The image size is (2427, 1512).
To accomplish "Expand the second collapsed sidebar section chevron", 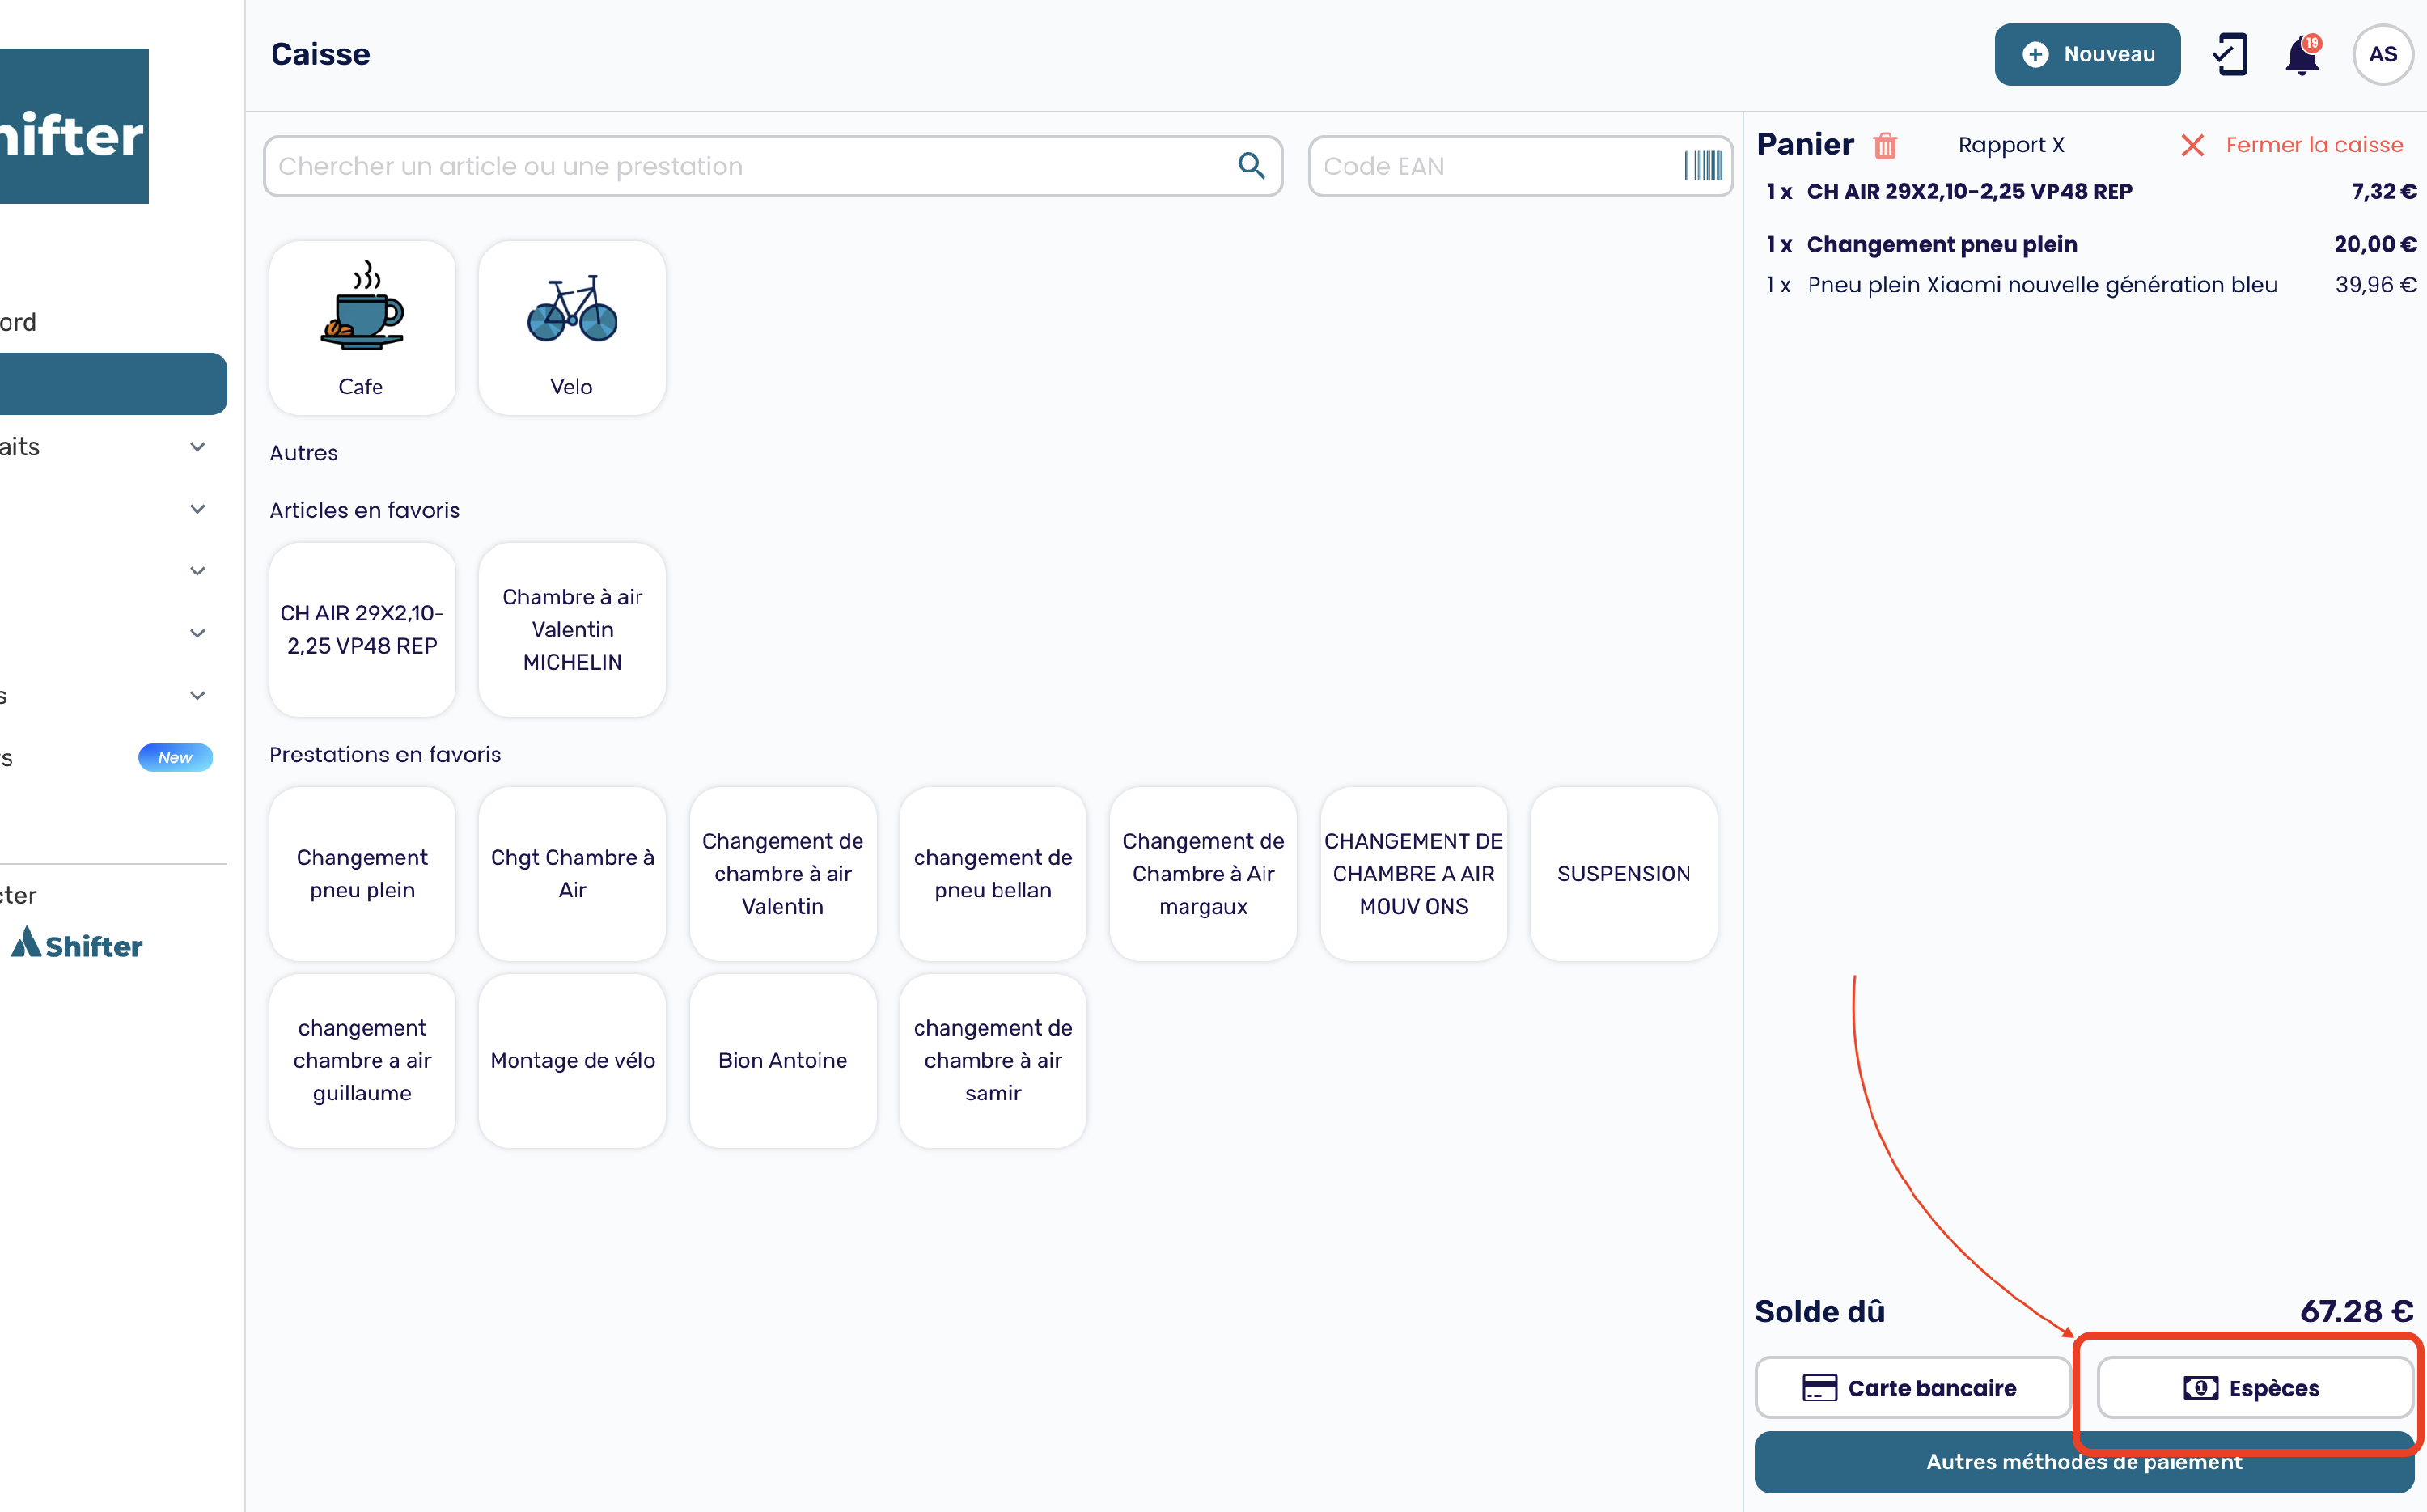I will pyautogui.click(x=198, y=509).
